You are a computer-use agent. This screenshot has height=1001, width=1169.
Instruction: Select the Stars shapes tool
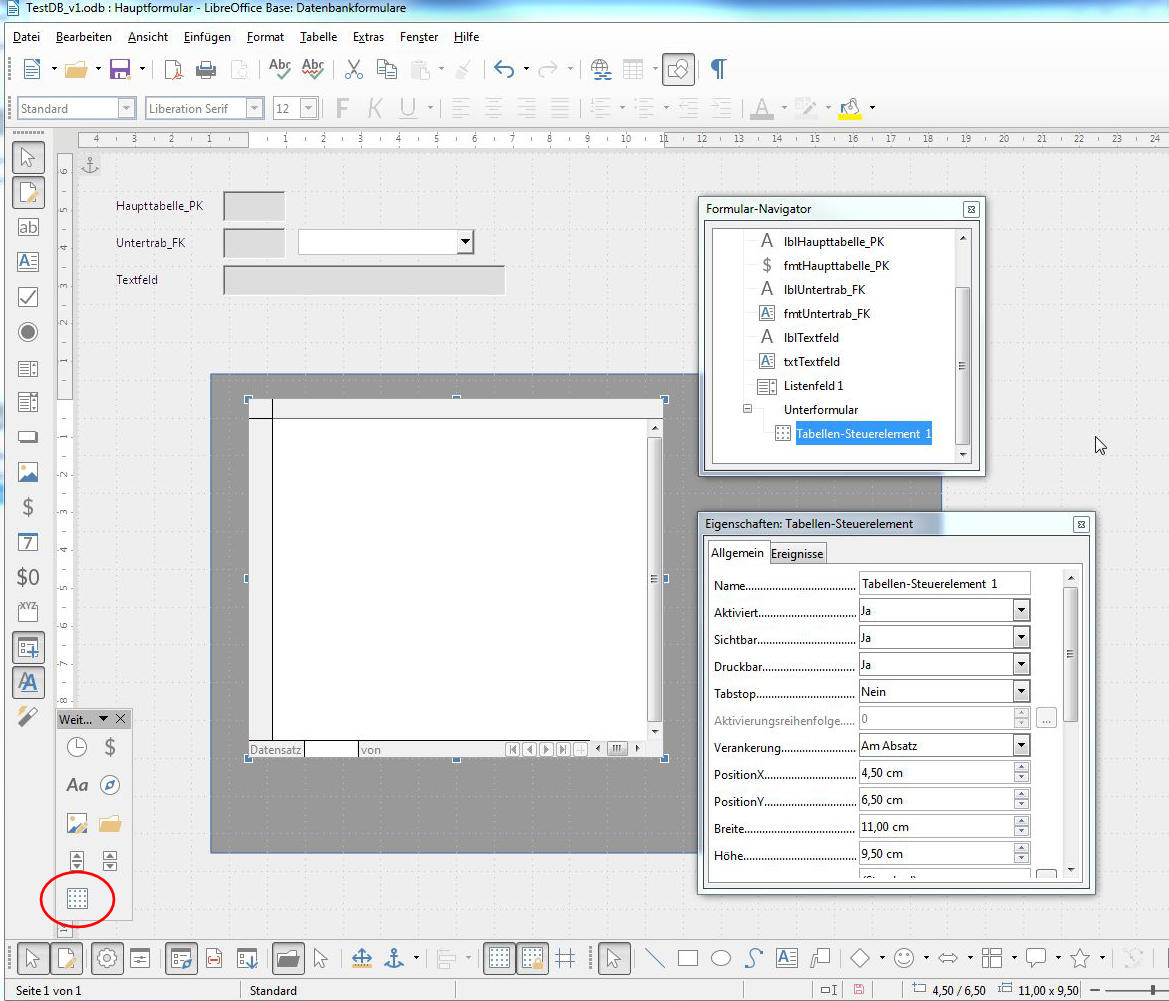coord(1080,959)
